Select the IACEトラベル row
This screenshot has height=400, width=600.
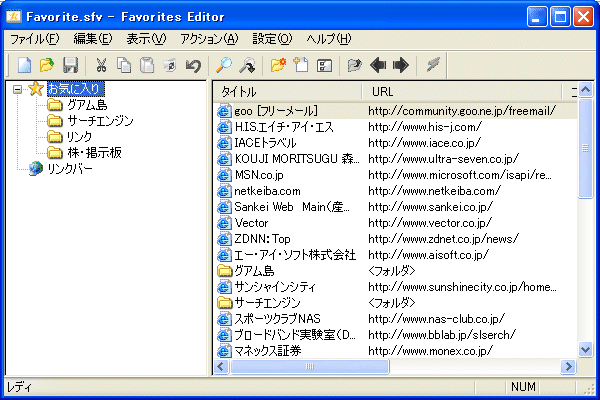point(396,143)
